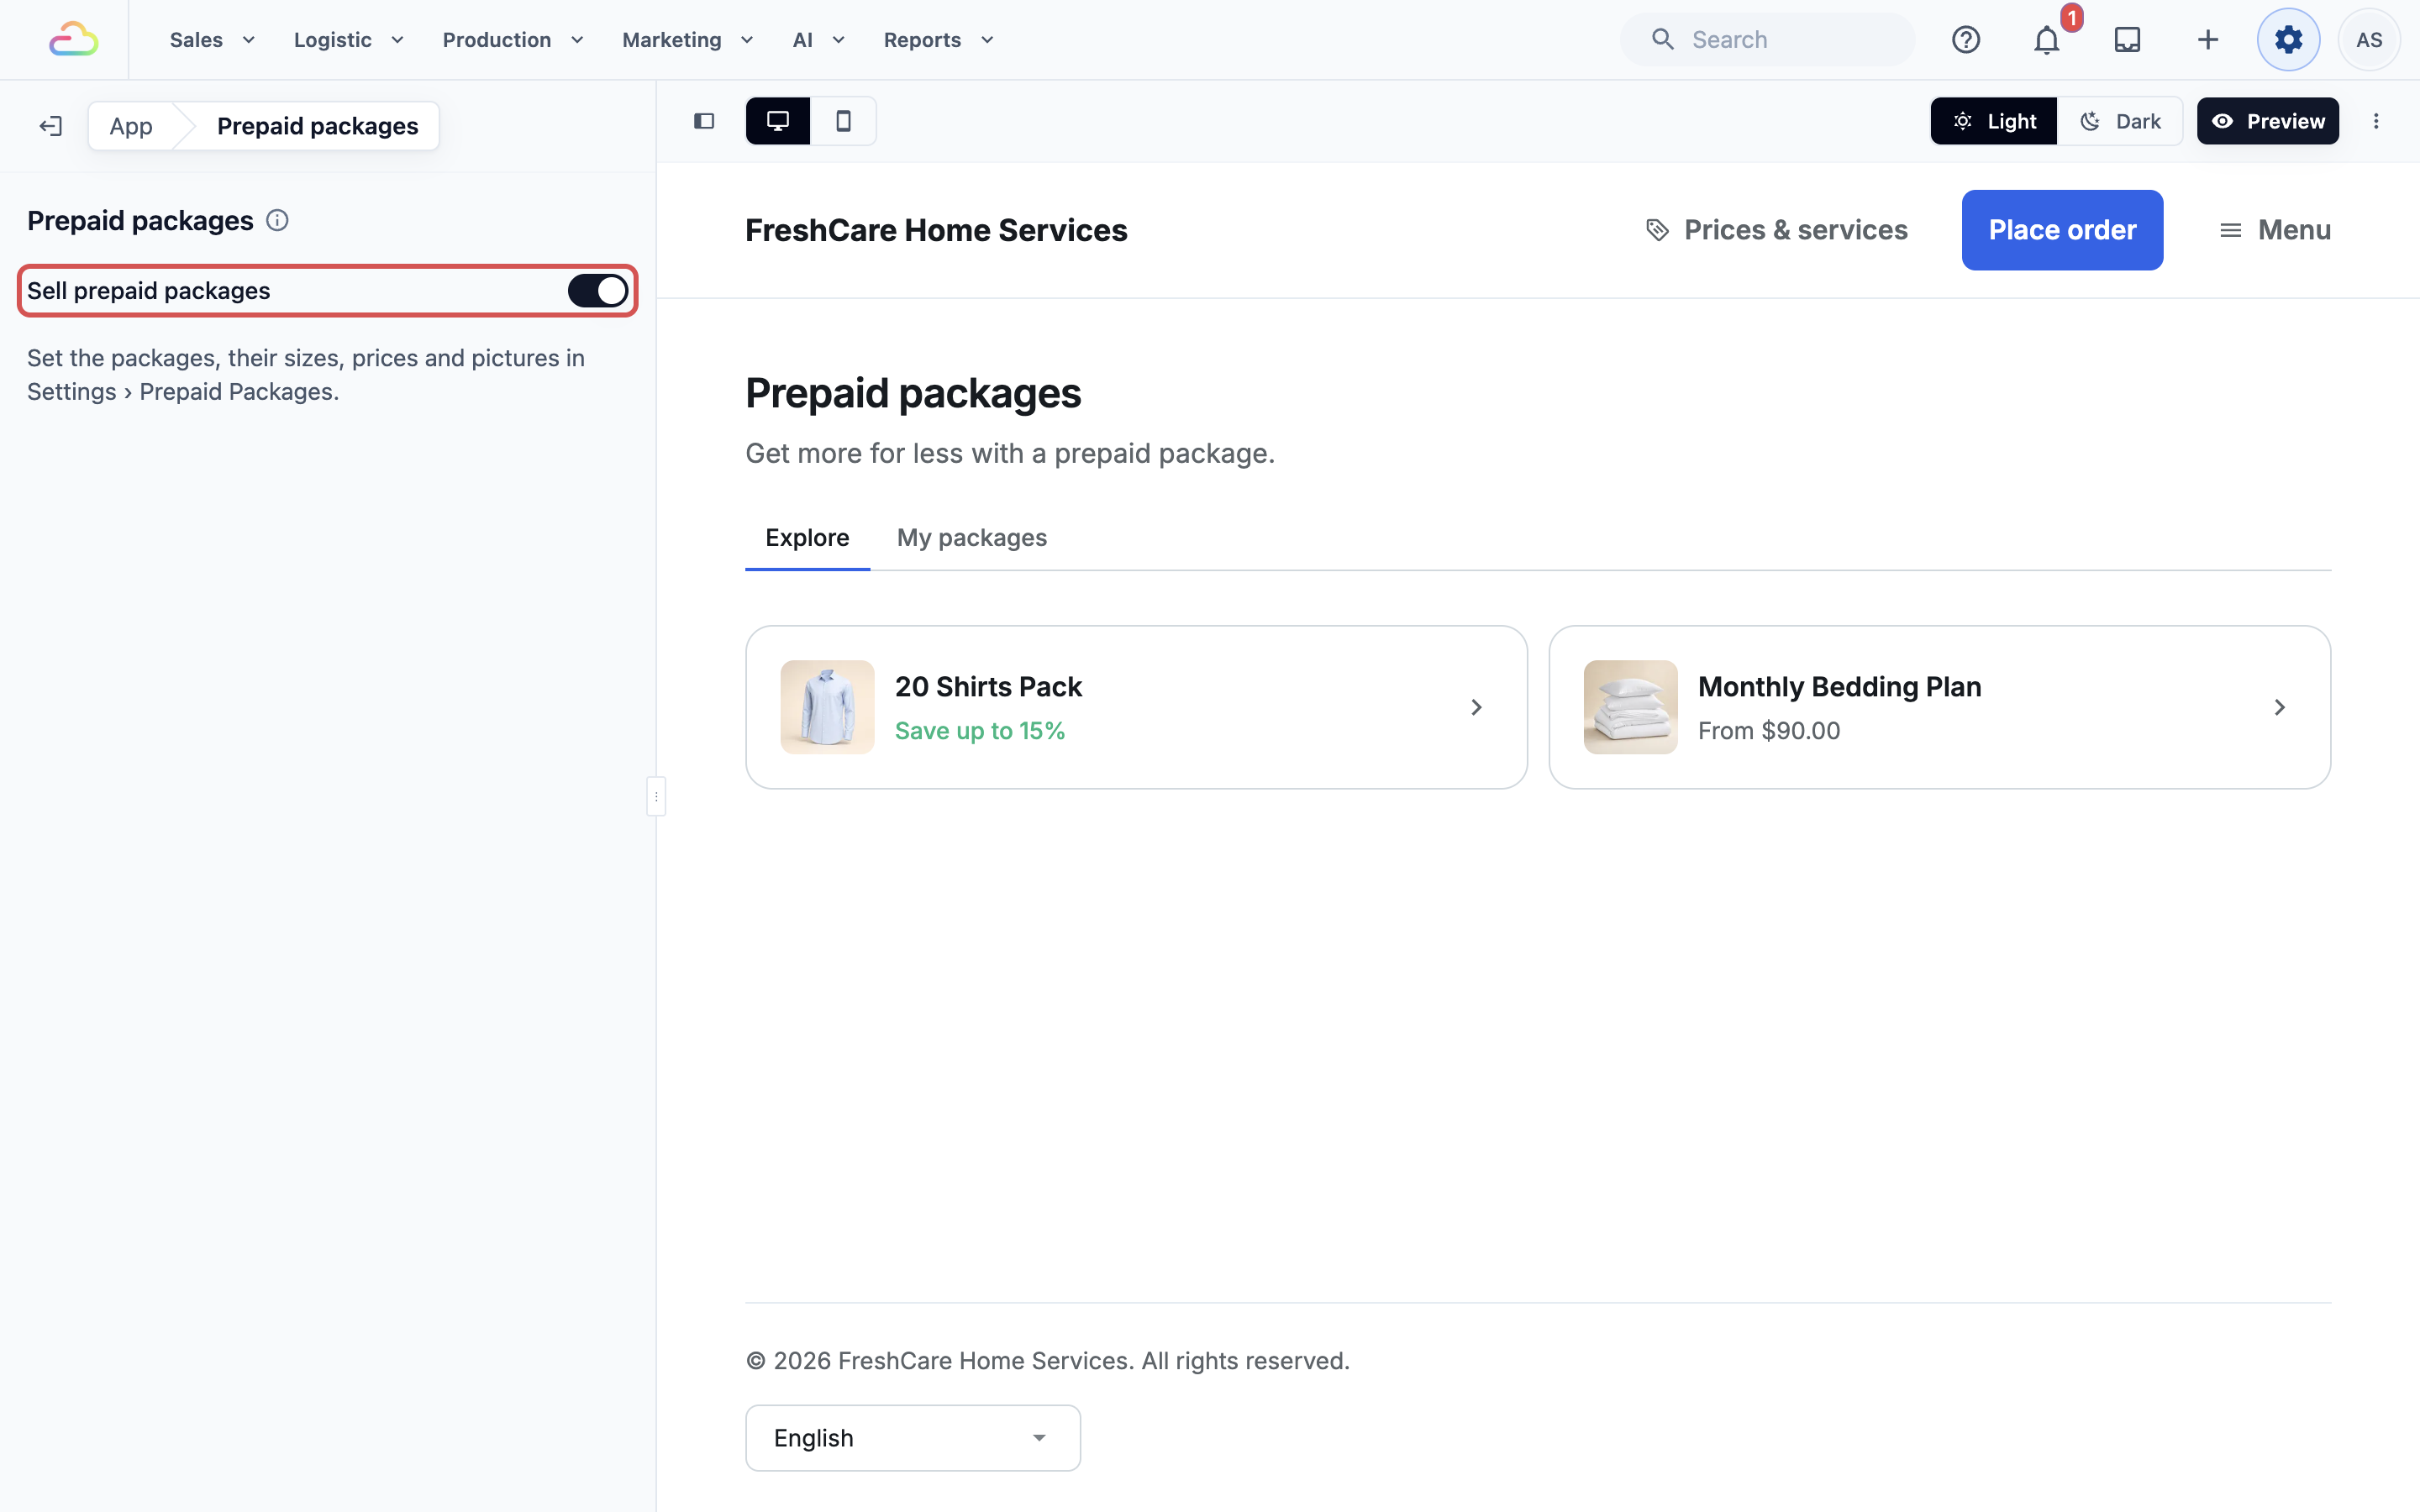2420x1512 pixels.
Task: Click the Place order button
Action: point(2062,230)
